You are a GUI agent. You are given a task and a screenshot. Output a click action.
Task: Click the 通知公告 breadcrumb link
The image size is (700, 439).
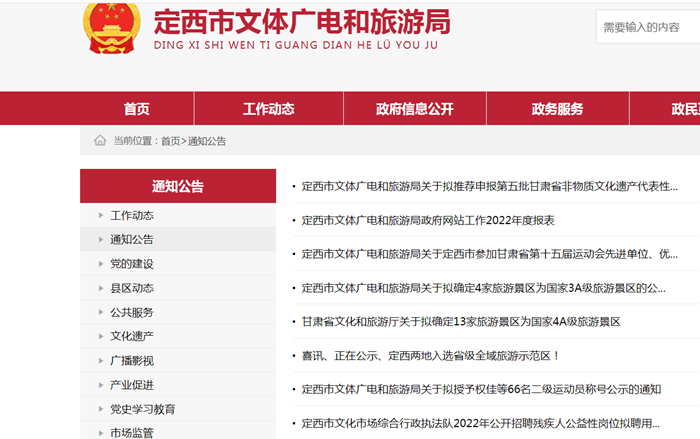207,141
